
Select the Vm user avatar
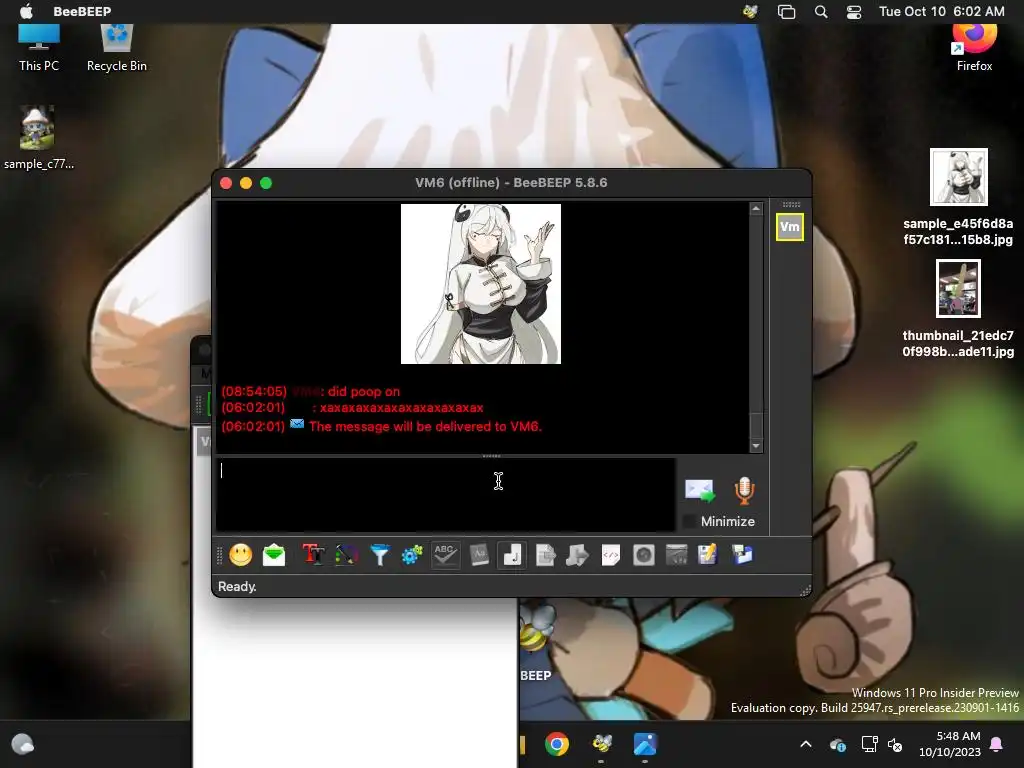[790, 227]
